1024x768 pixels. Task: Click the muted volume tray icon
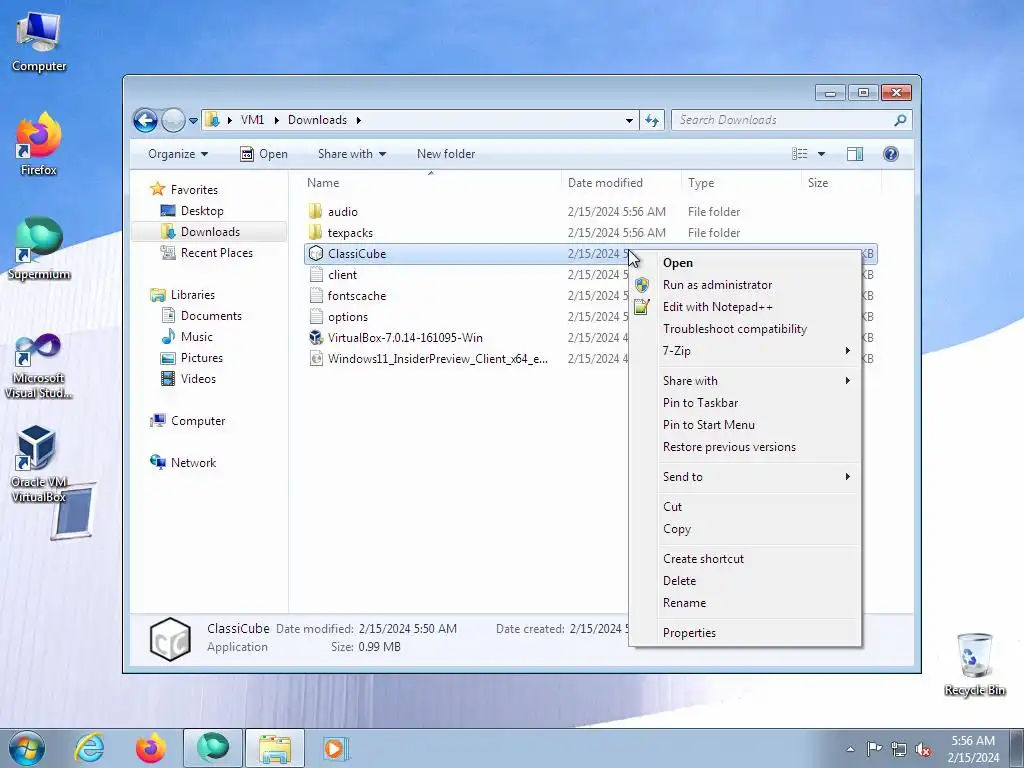[x=923, y=749]
